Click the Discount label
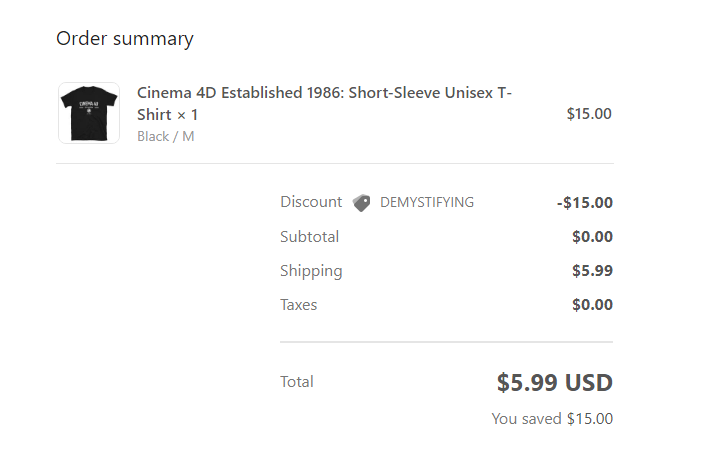Screen dimensions: 705x471 click(311, 202)
